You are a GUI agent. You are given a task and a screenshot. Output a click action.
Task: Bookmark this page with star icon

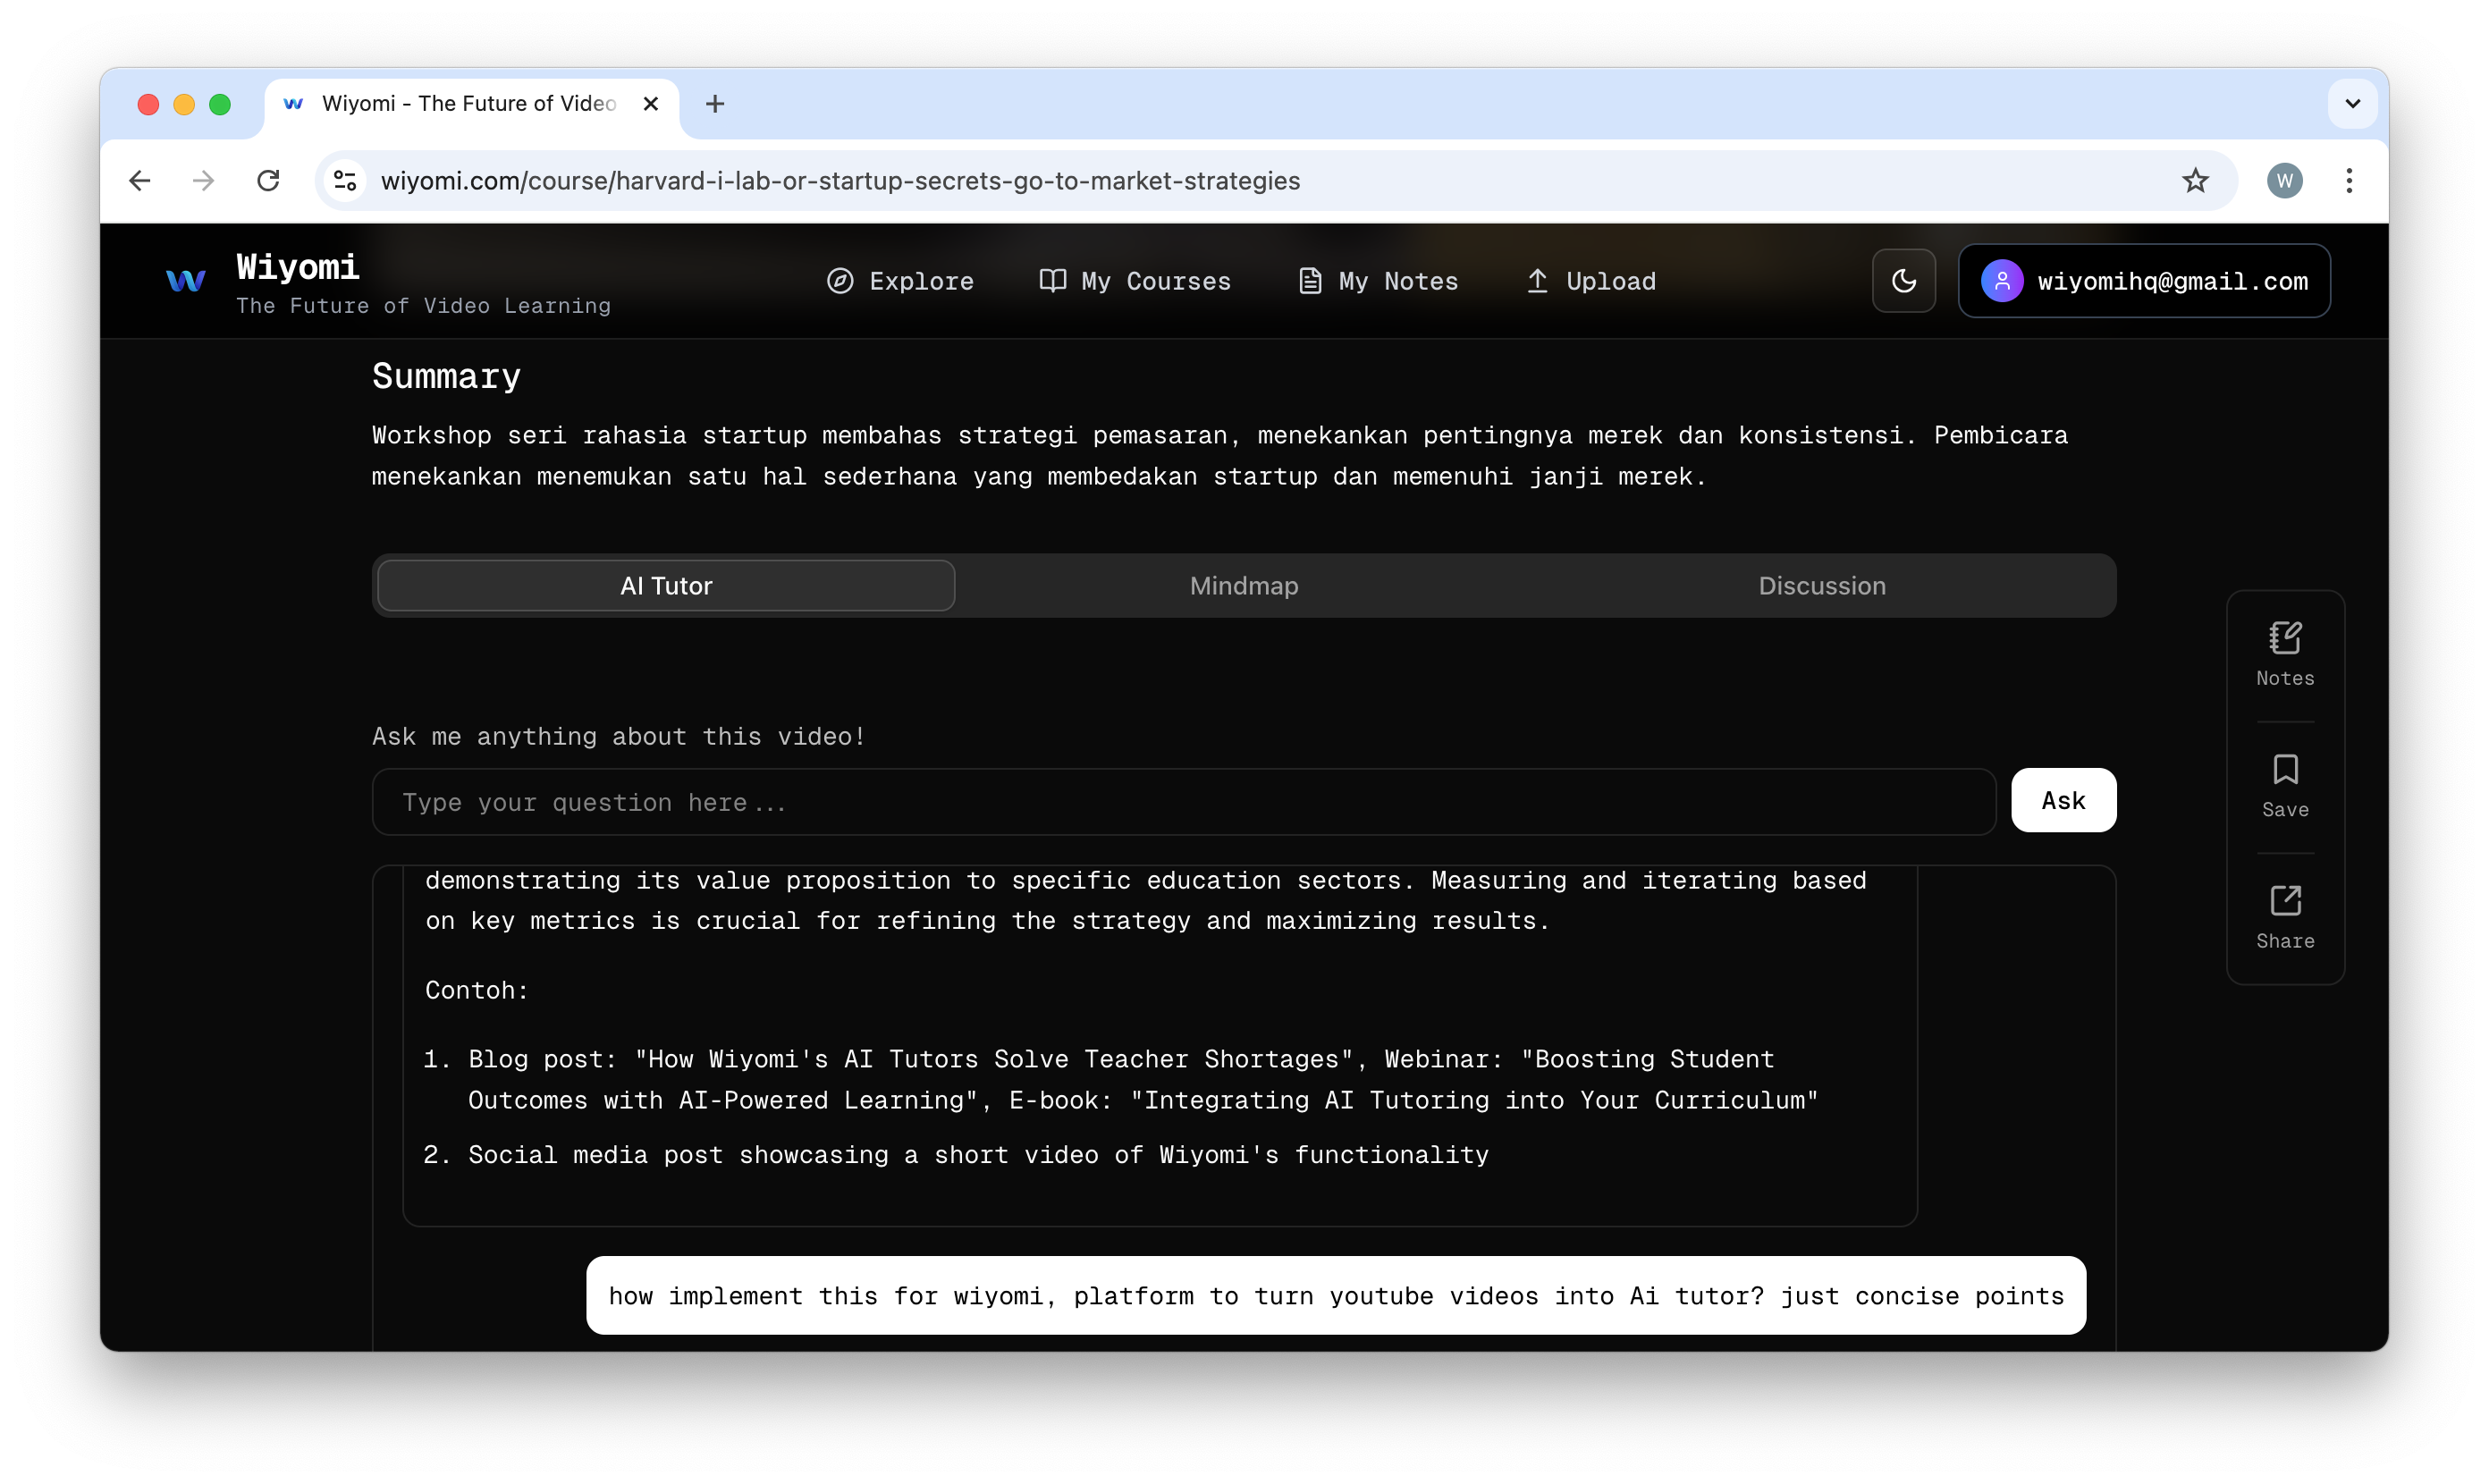[x=2195, y=181]
